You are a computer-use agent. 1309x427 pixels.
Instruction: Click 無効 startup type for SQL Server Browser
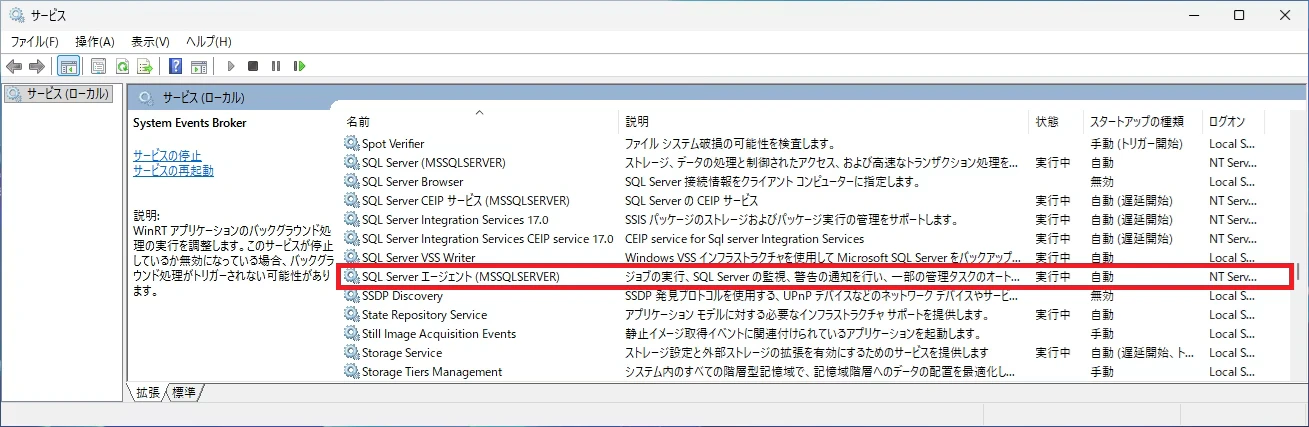(x=1102, y=182)
